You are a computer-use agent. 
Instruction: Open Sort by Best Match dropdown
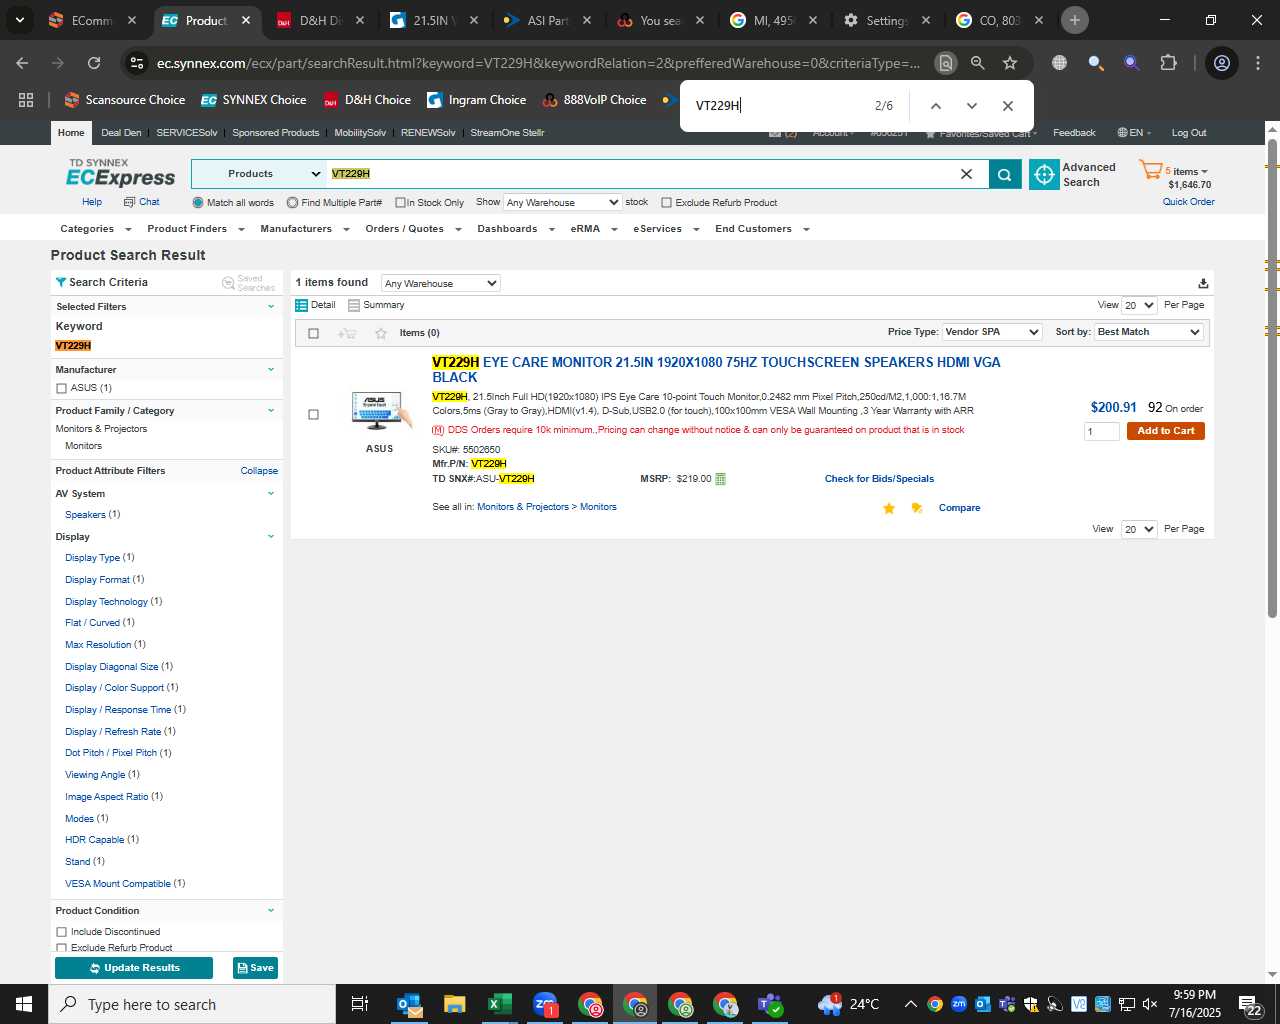click(x=1148, y=332)
